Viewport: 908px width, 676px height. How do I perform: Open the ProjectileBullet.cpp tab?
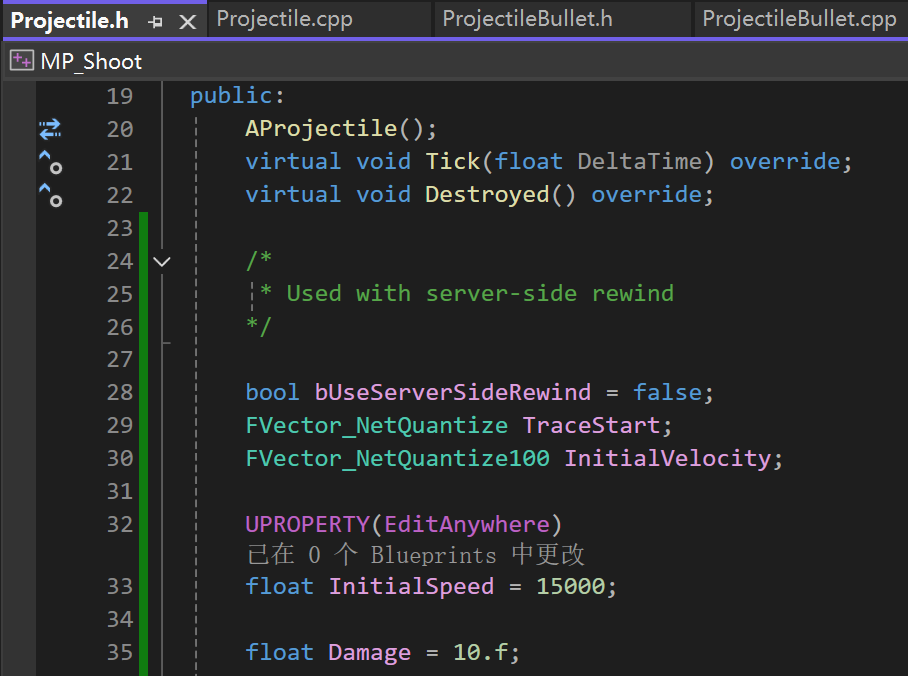[x=799, y=19]
